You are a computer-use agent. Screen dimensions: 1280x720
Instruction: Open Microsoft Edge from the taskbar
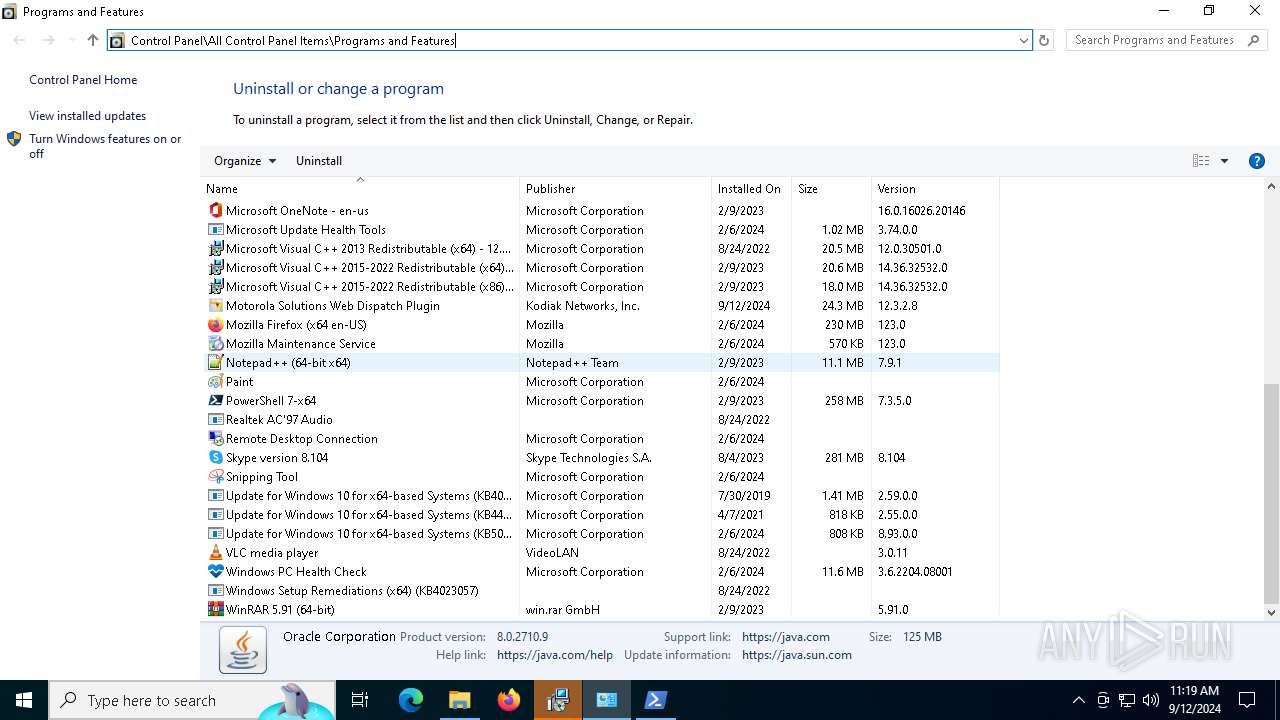411,700
